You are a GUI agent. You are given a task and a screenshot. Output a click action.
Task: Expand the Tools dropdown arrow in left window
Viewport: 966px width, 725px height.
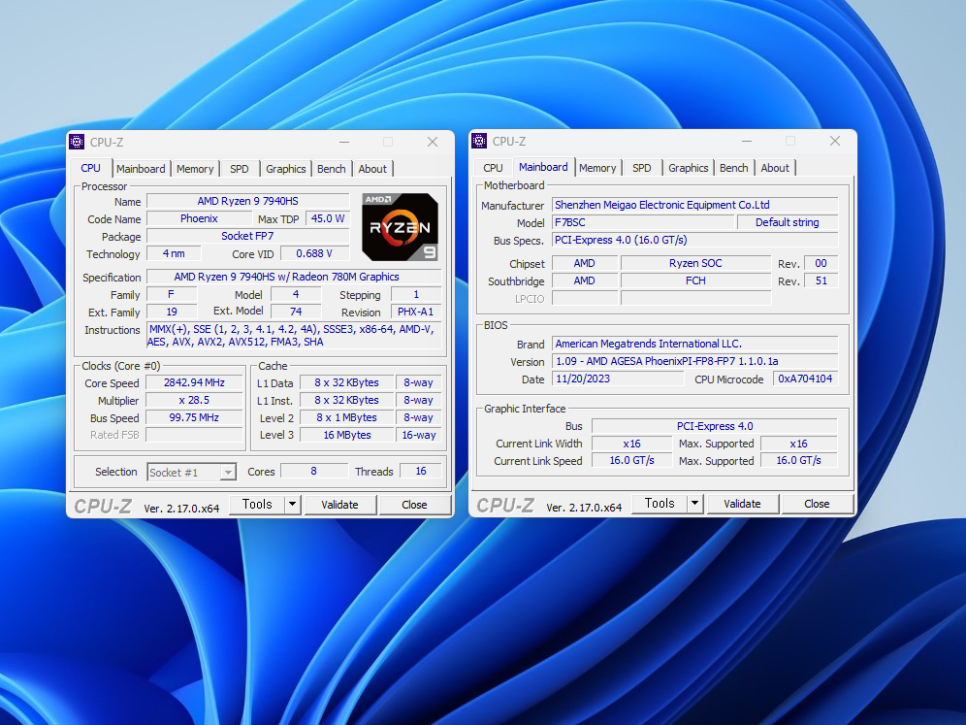[x=293, y=505]
